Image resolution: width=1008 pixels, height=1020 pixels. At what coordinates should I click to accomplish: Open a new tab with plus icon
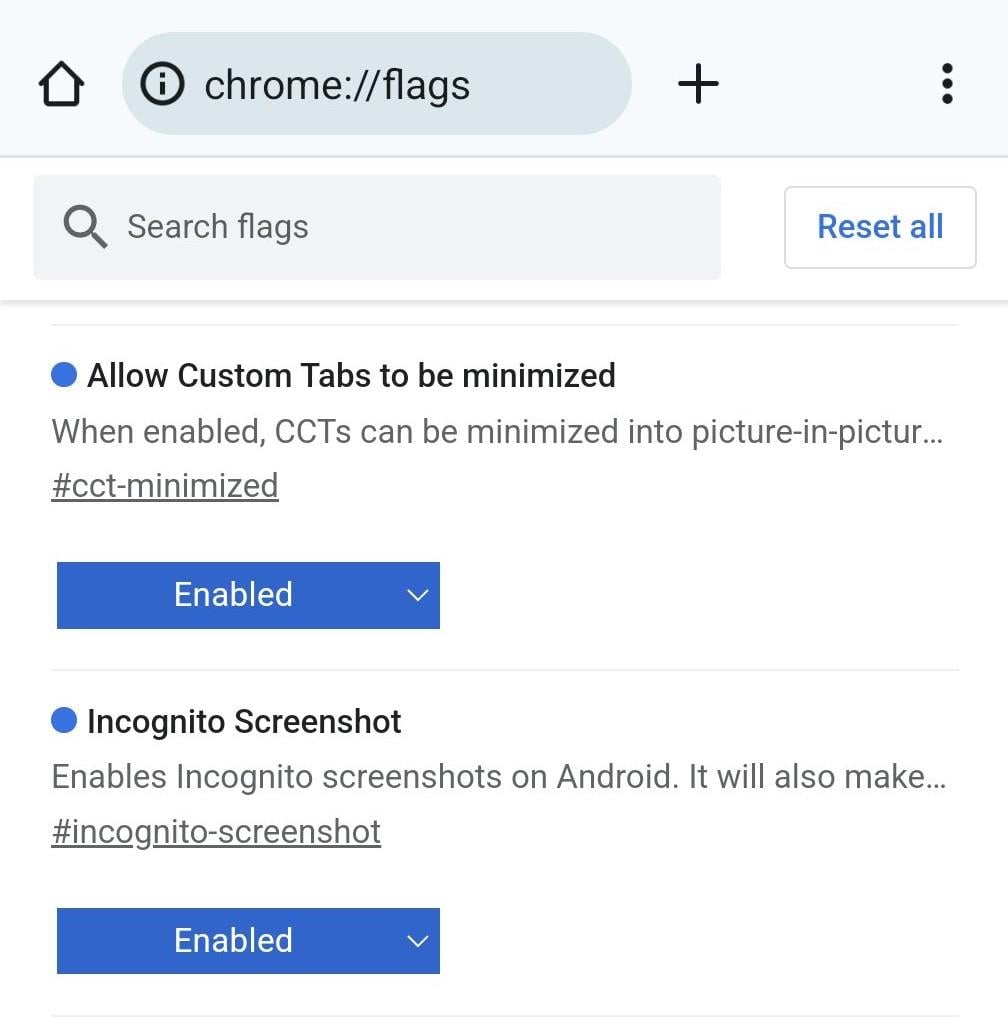click(x=698, y=83)
